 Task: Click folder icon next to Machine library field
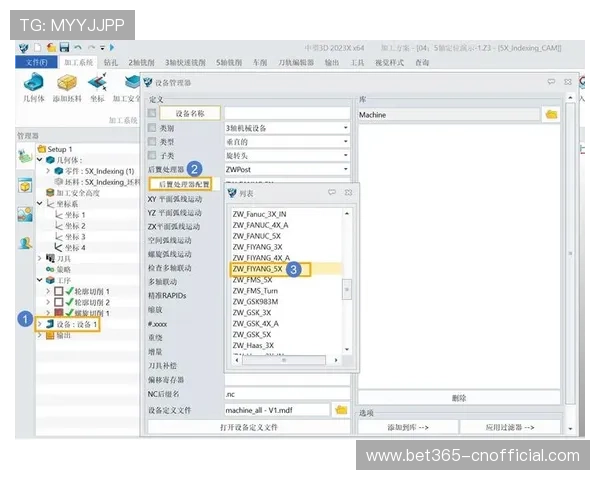551,114
